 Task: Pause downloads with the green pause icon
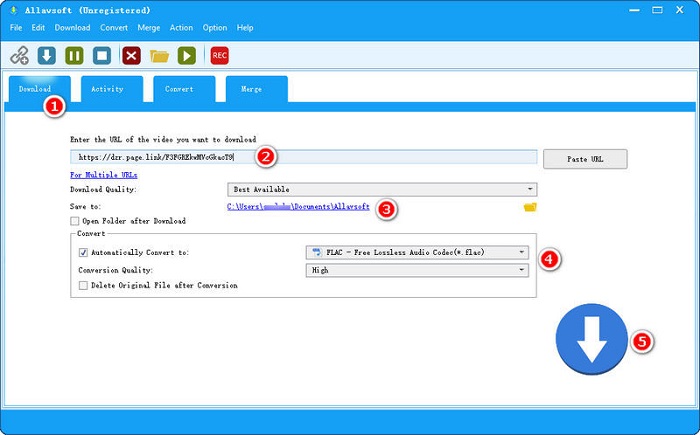(x=74, y=56)
